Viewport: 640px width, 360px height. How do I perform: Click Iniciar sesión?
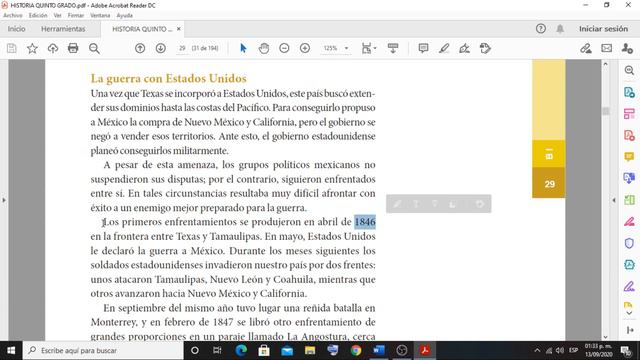click(603, 29)
